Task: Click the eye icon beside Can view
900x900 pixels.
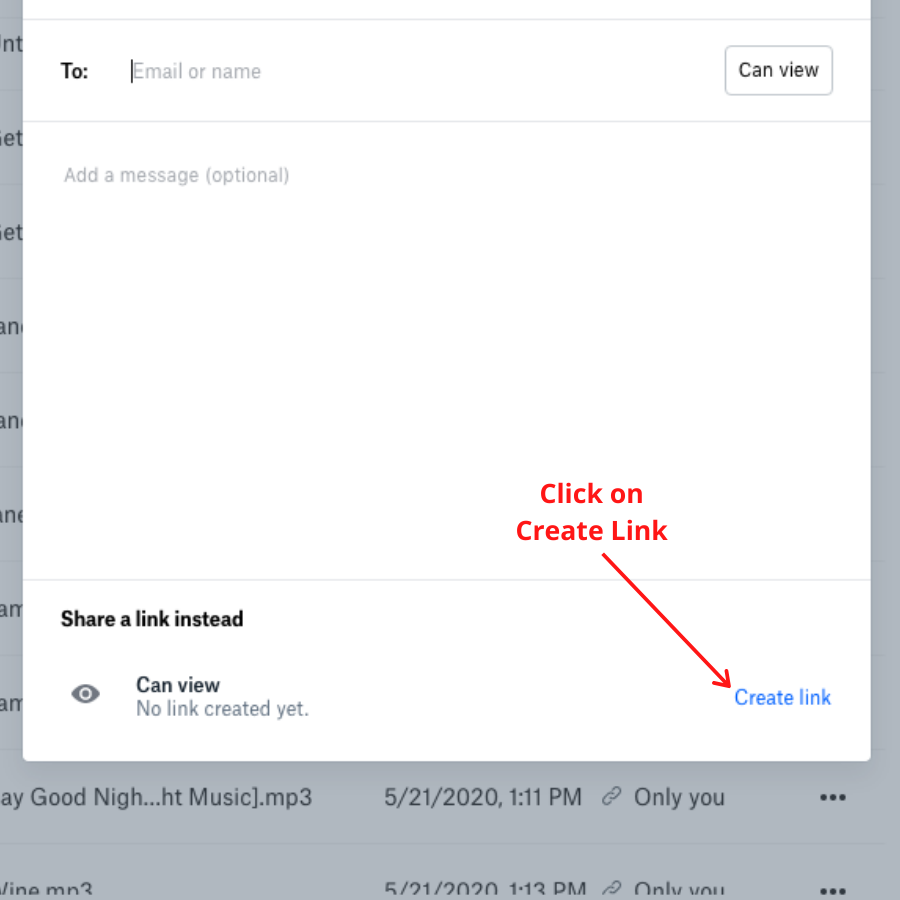Action: [x=86, y=694]
